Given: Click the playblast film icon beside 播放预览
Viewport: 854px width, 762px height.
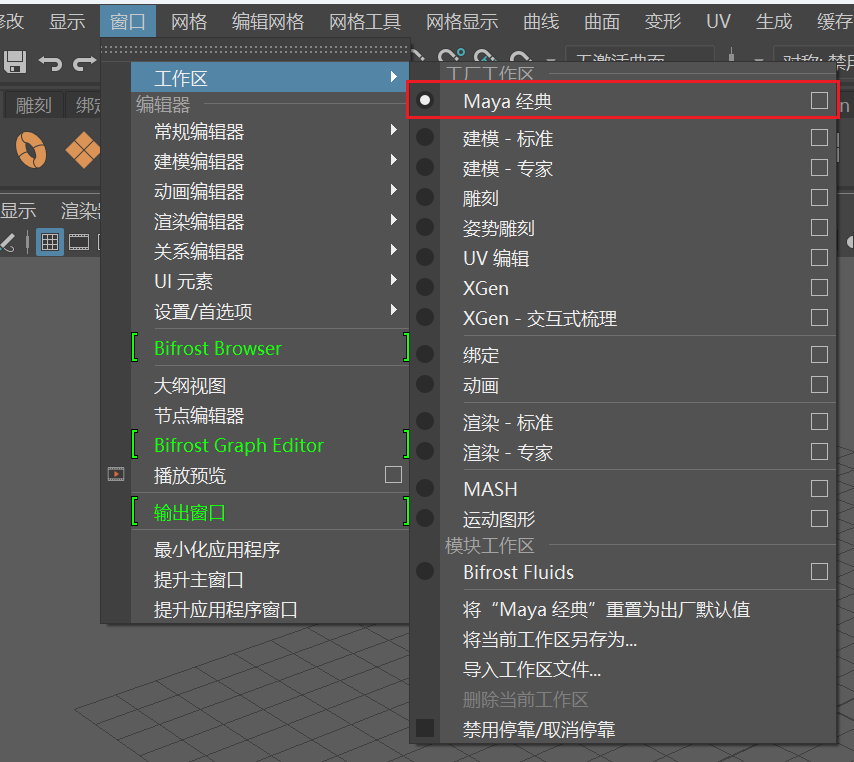Looking at the screenshot, I should tap(115, 474).
